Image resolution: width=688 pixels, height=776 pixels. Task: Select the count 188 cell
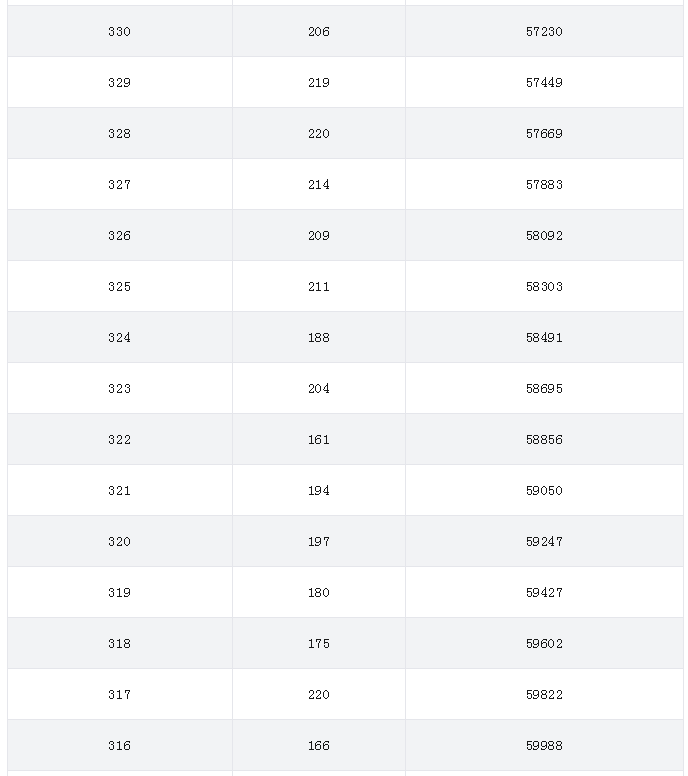point(319,338)
